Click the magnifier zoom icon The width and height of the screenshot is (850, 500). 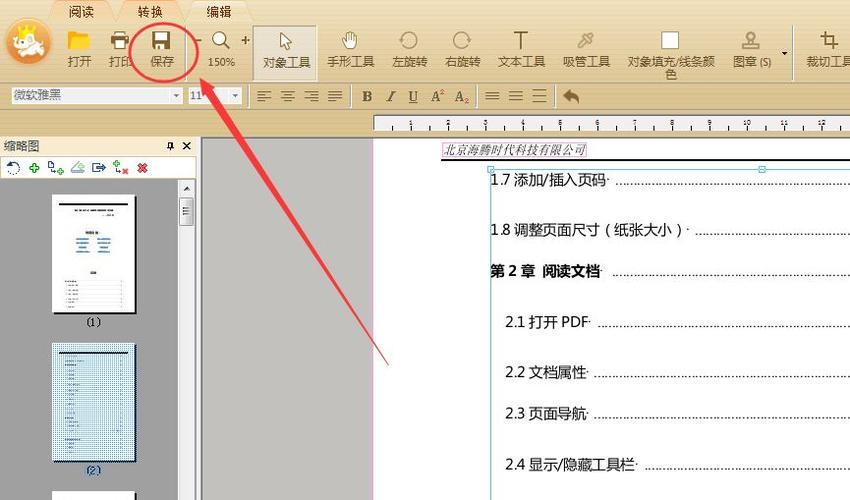click(x=221, y=41)
